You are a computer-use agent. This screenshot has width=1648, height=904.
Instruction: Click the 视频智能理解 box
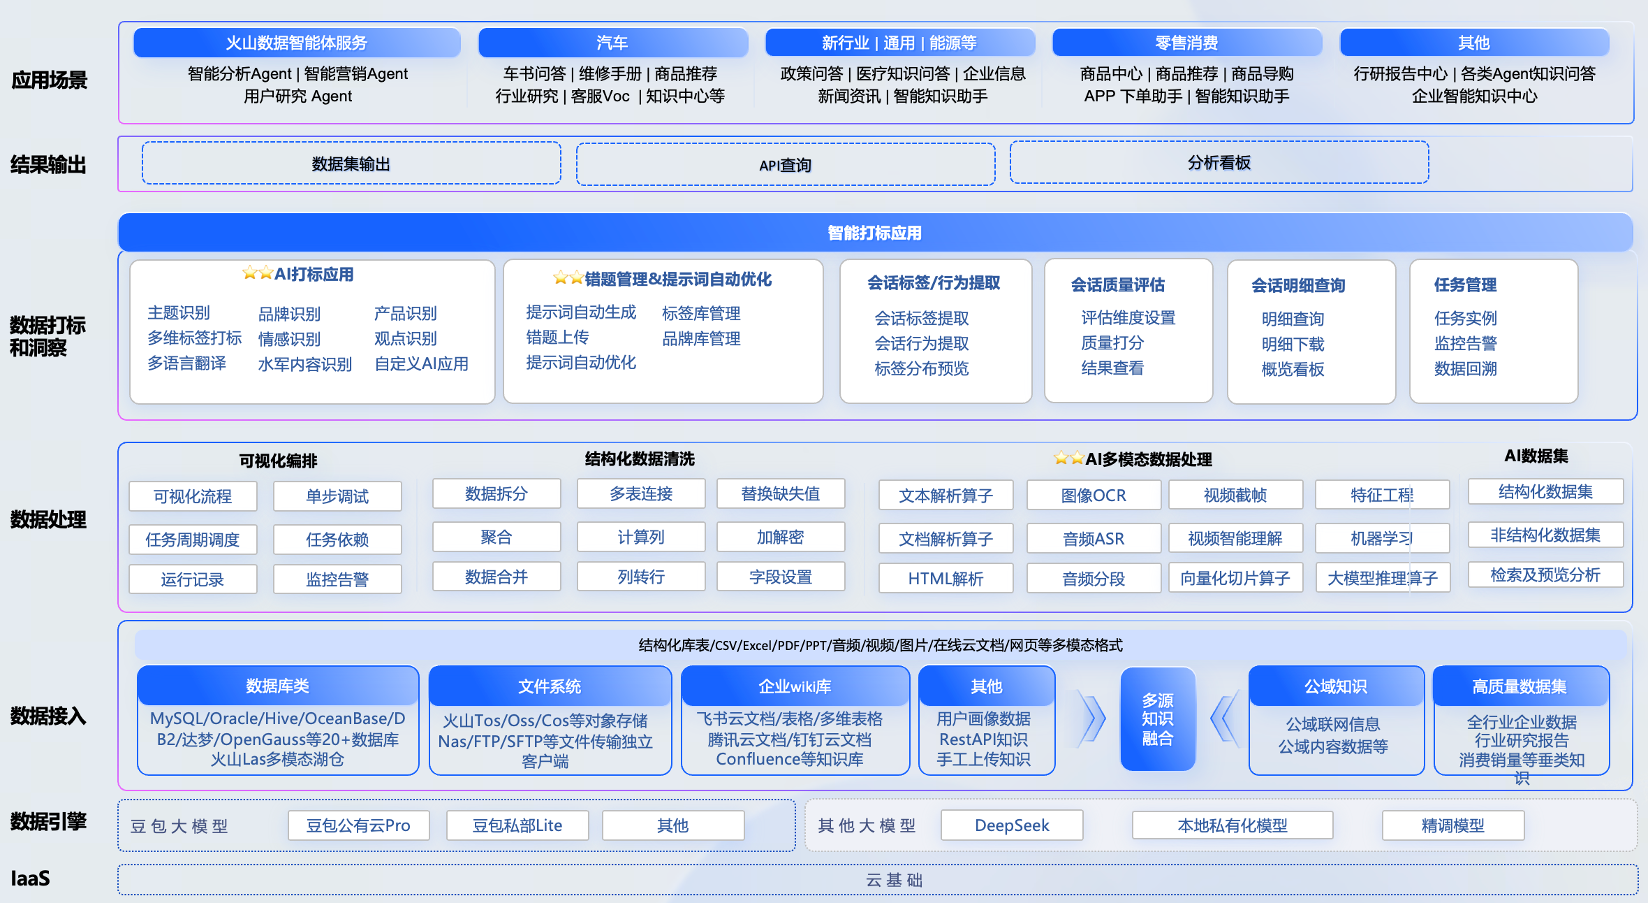1236,538
